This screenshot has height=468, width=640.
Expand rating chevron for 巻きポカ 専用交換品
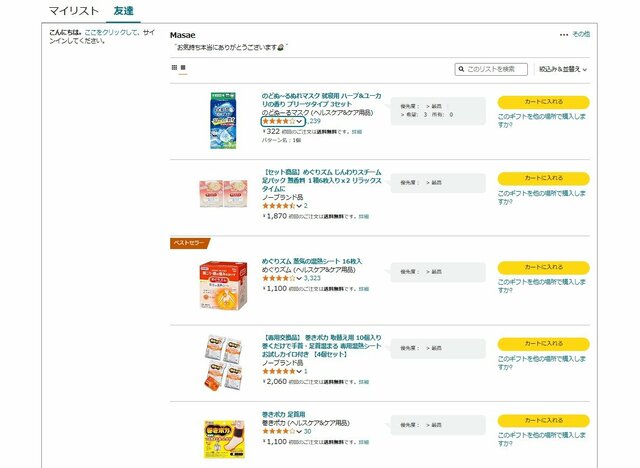(x=299, y=371)
